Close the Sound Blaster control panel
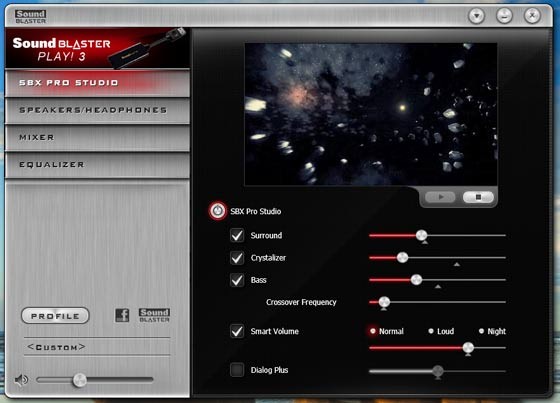Viewport: 560px width, 403px height. click(x=532, y=16)
